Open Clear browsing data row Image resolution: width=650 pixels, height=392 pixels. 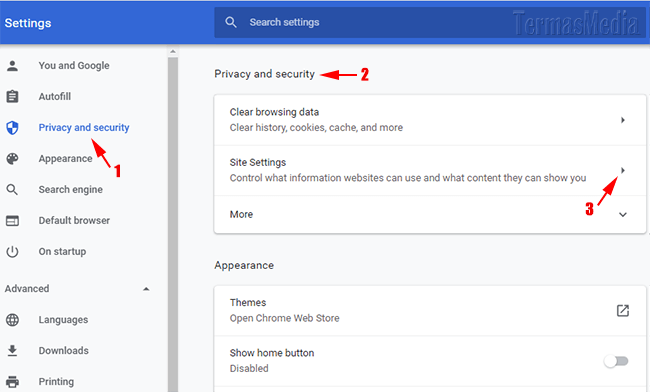[430, 120]
